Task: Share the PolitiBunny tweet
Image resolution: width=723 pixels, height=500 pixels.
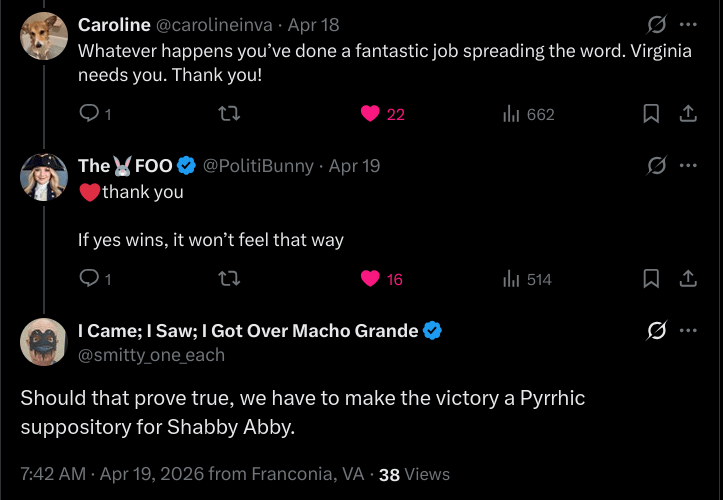Action: (688, 279)
